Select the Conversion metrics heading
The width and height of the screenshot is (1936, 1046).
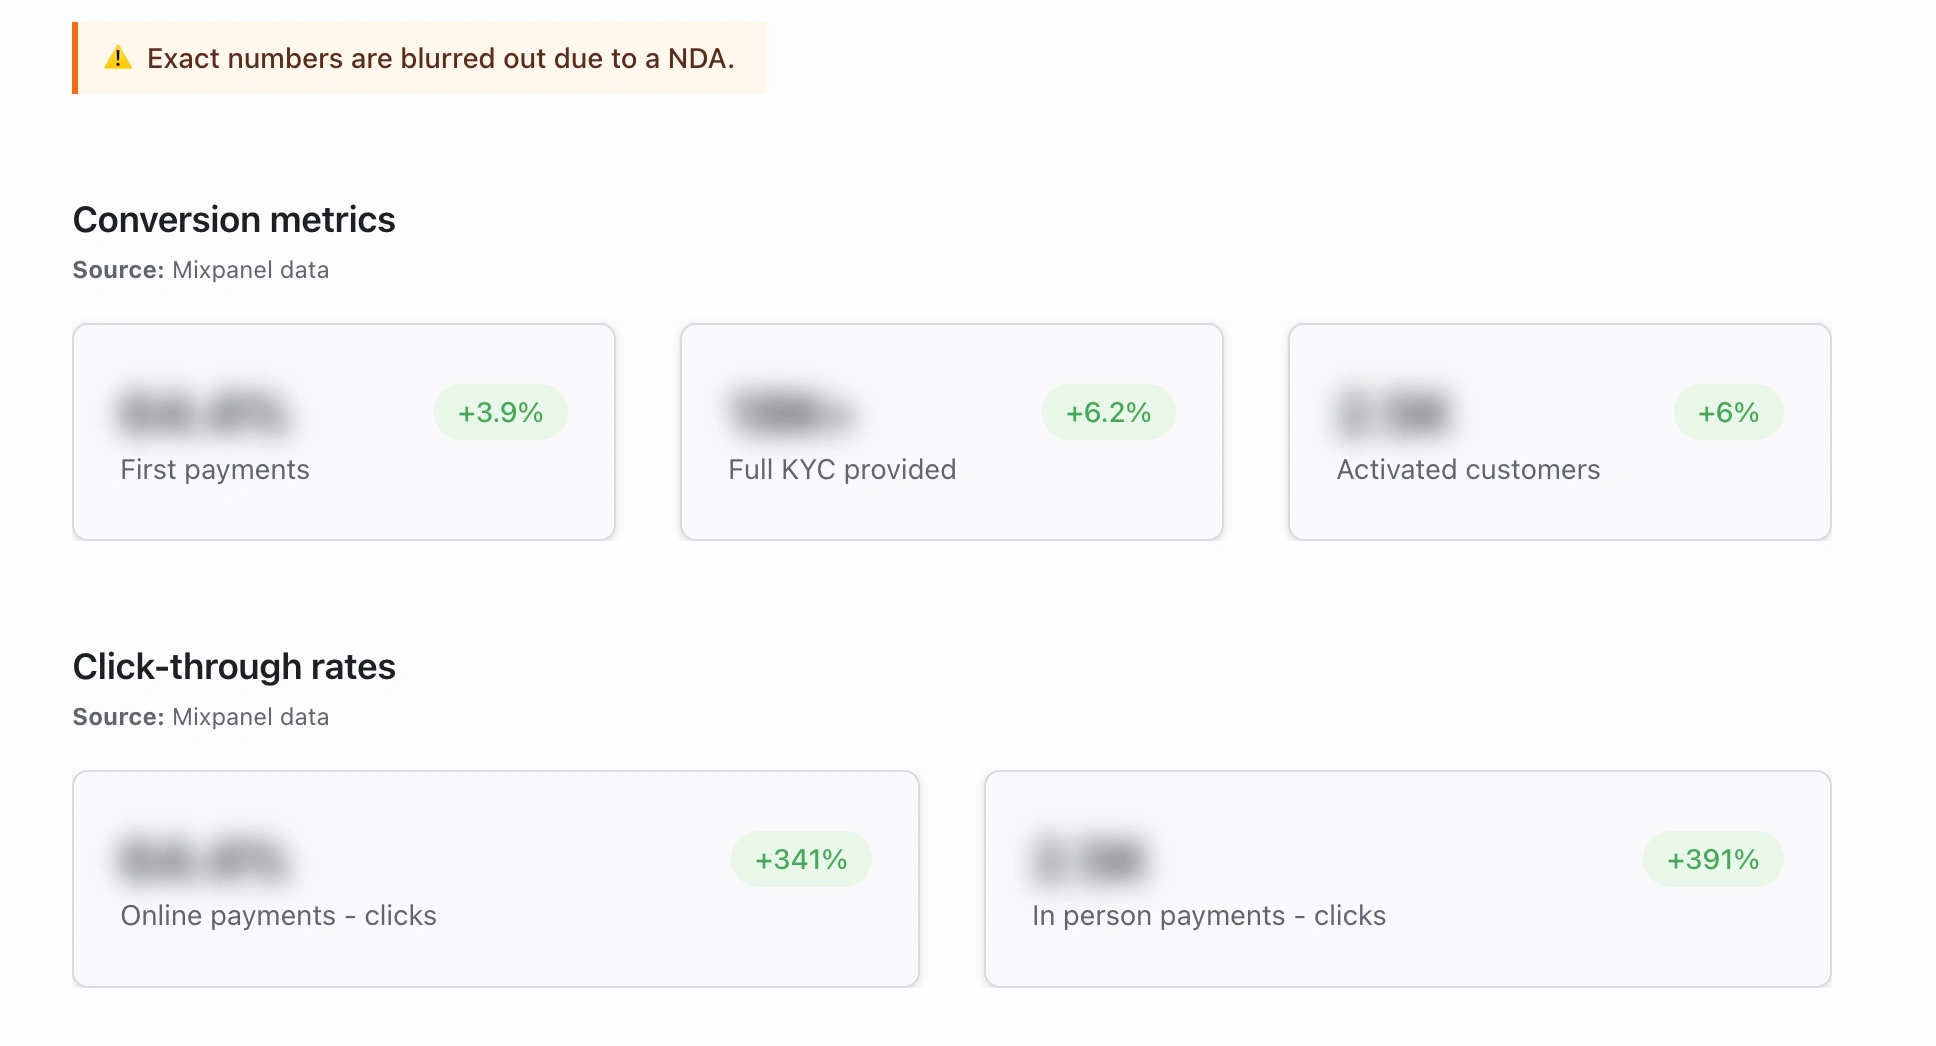point(234,220)
